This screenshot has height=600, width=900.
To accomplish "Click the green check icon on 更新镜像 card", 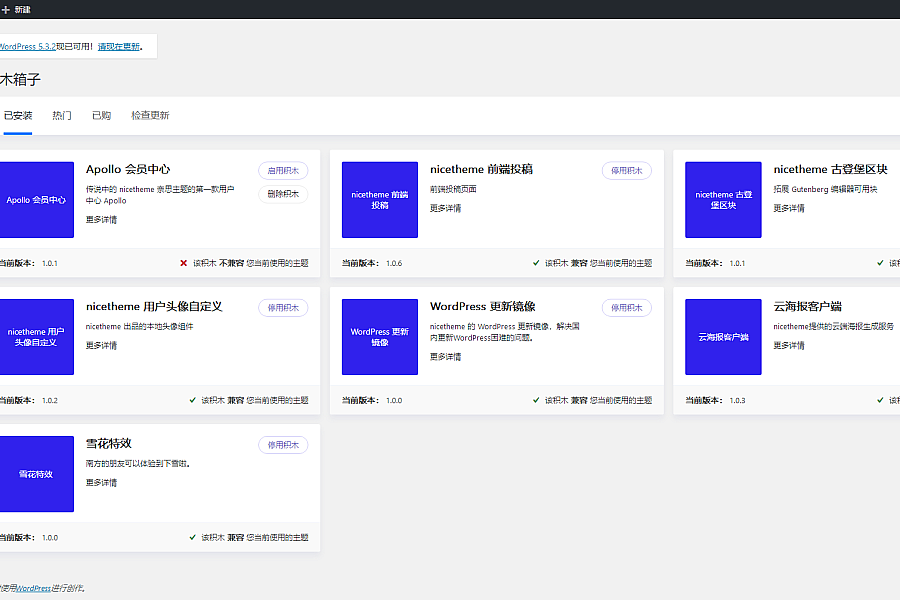I will click(x=536, y=400).
